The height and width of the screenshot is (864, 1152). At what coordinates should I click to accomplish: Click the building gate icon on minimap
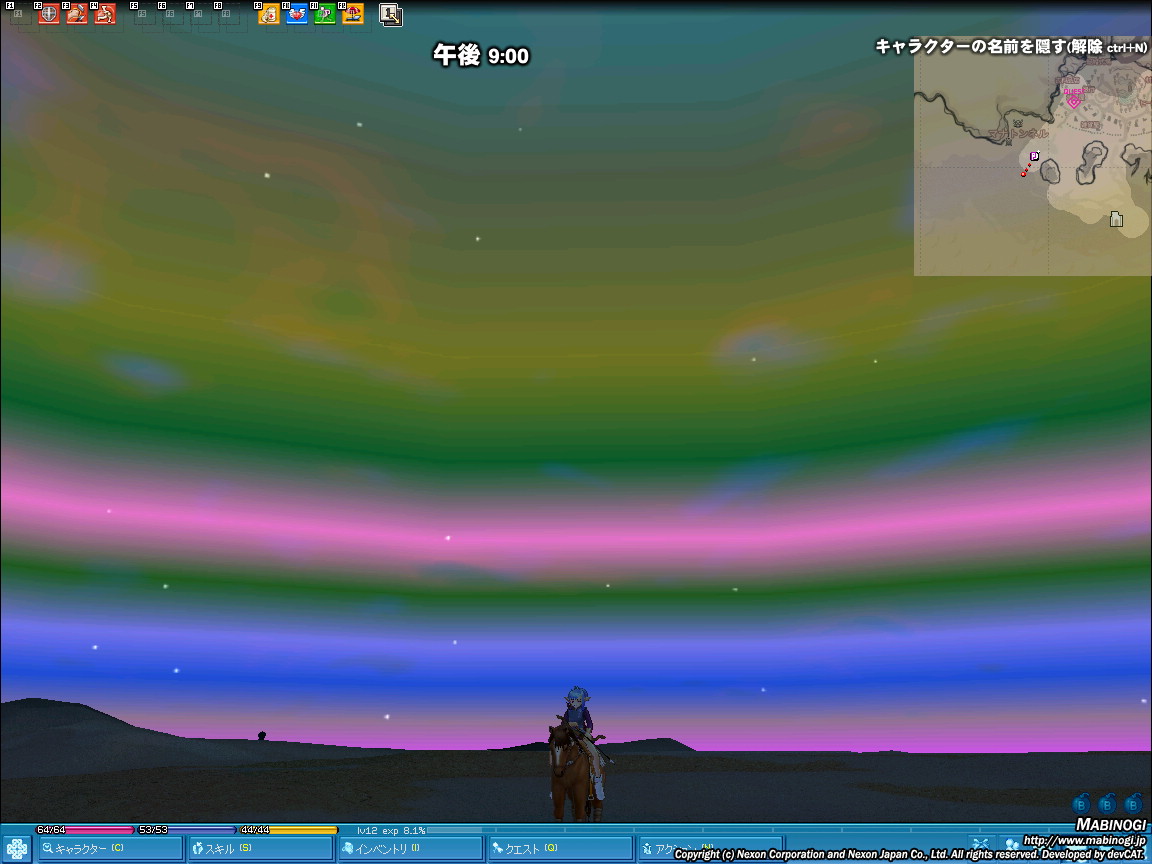coord(1116,219)
